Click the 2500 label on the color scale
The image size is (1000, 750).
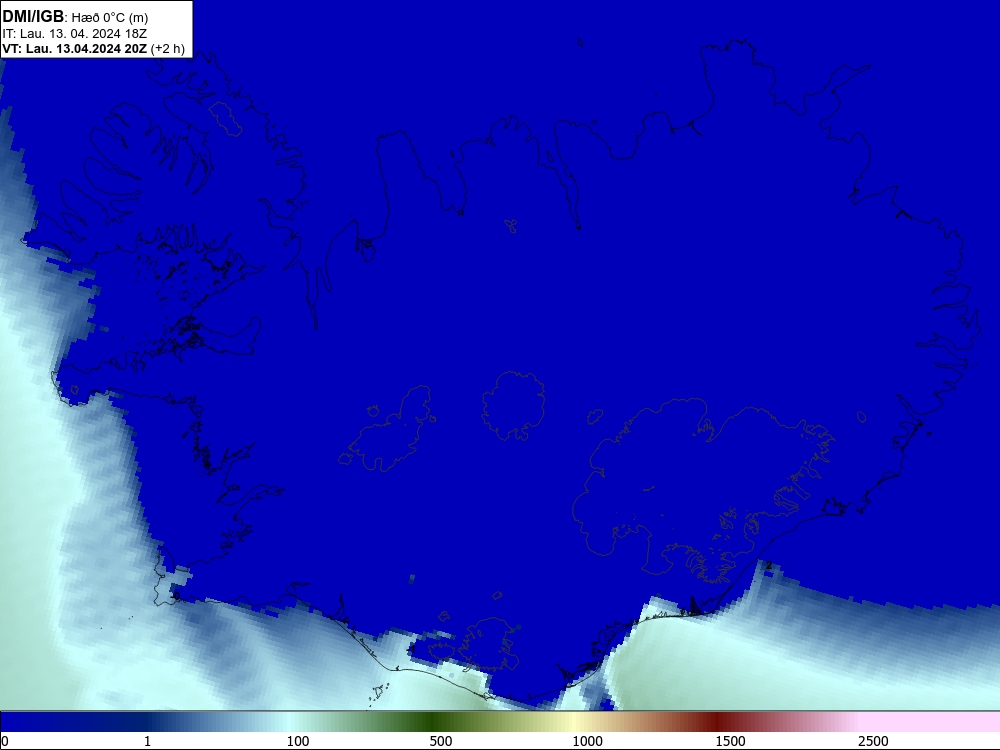873,741
